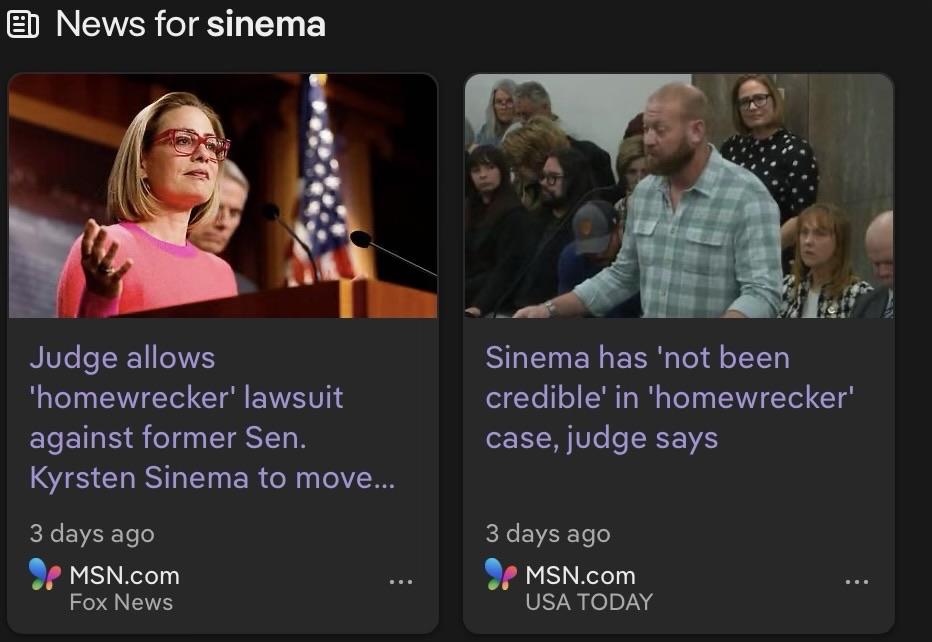Open the 'Sinema has not been credible' headline
Screen dimensions: 932x642
[669, 397]
